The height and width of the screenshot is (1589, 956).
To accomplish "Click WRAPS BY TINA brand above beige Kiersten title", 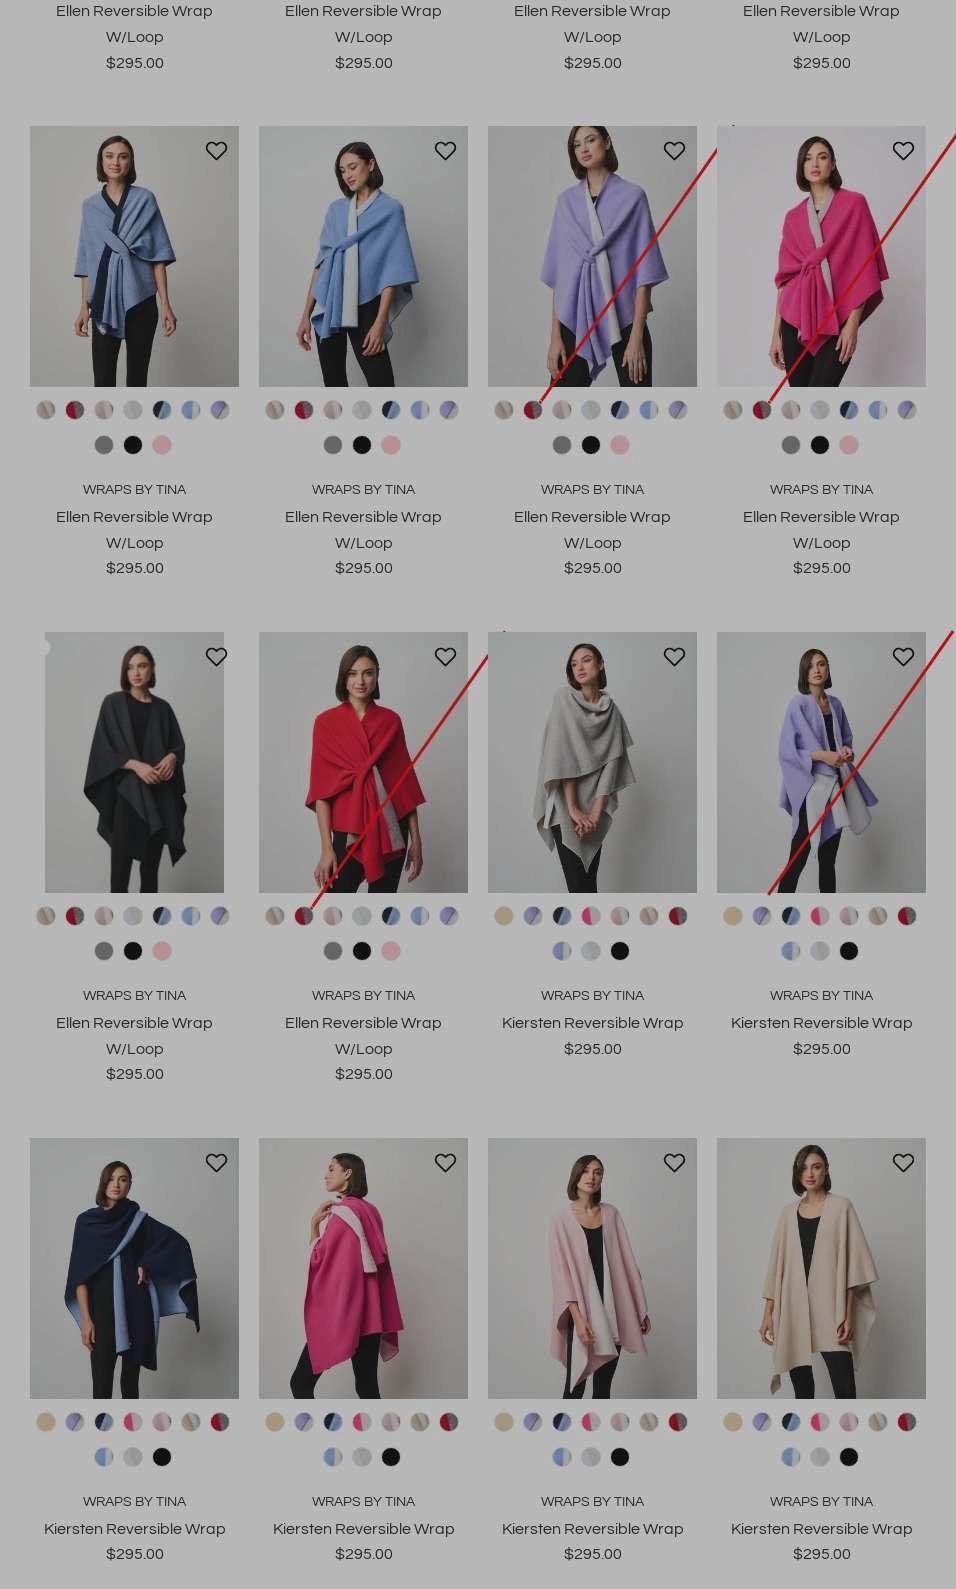I will point(821,1501).
